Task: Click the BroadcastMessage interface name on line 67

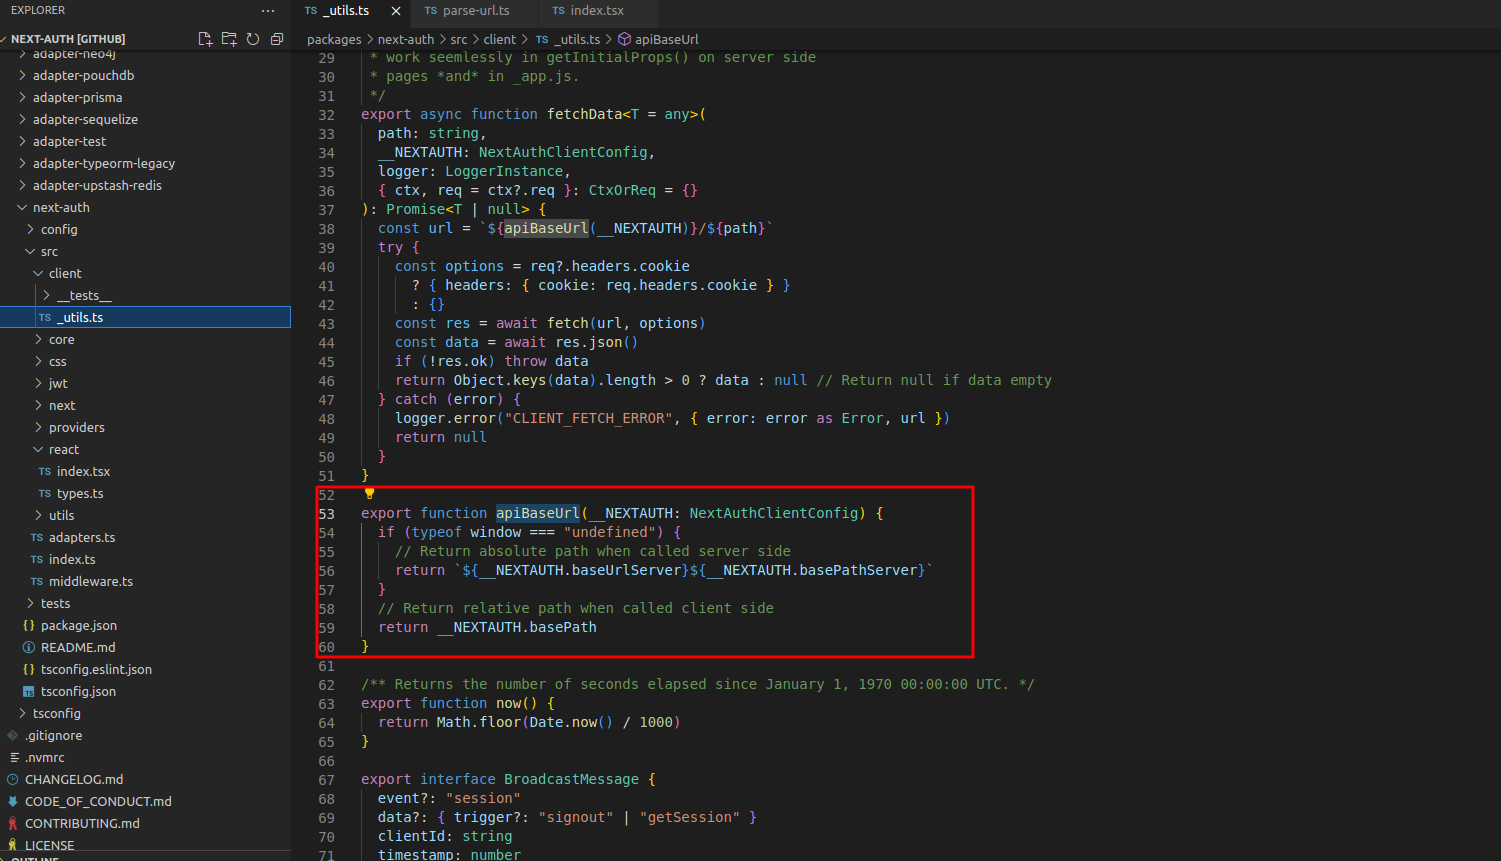Action: [x=571, y=779]
